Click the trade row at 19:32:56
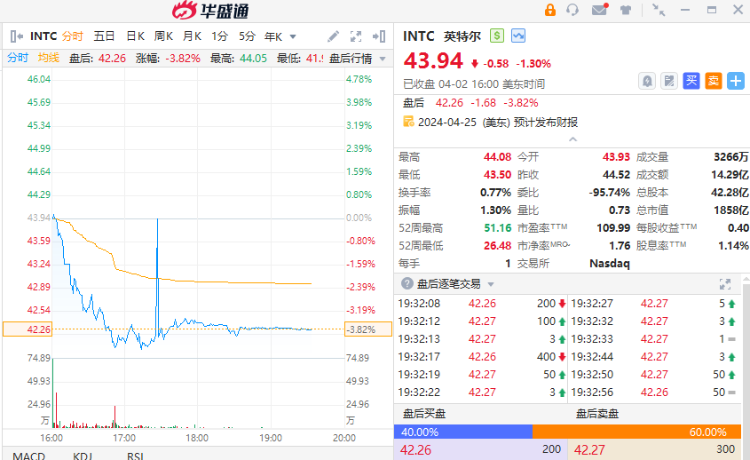This screenshot has height=460, width=750. point(654,392)
